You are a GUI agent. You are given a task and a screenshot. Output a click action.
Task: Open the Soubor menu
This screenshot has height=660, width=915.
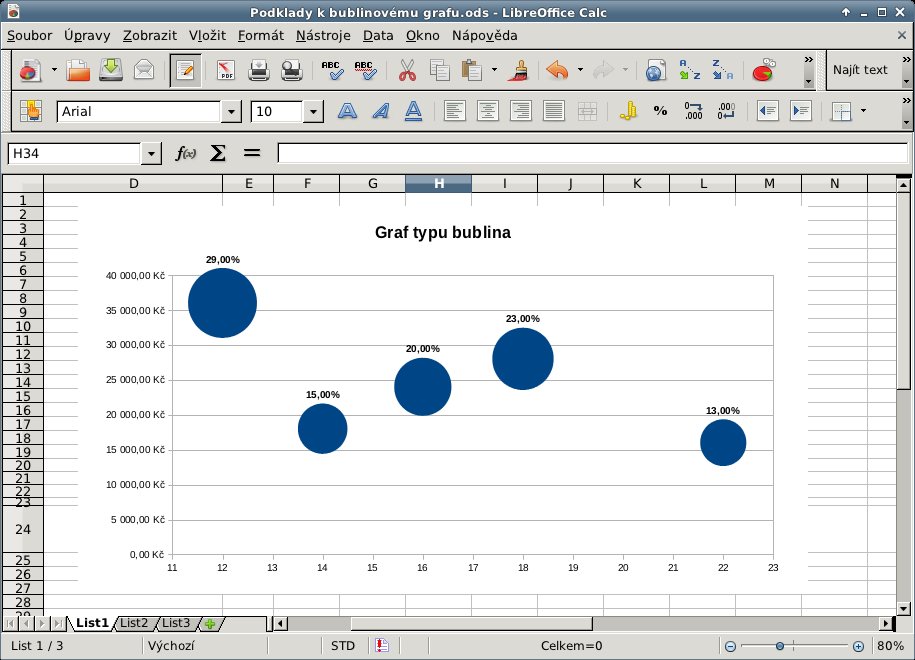click(29, 36)
